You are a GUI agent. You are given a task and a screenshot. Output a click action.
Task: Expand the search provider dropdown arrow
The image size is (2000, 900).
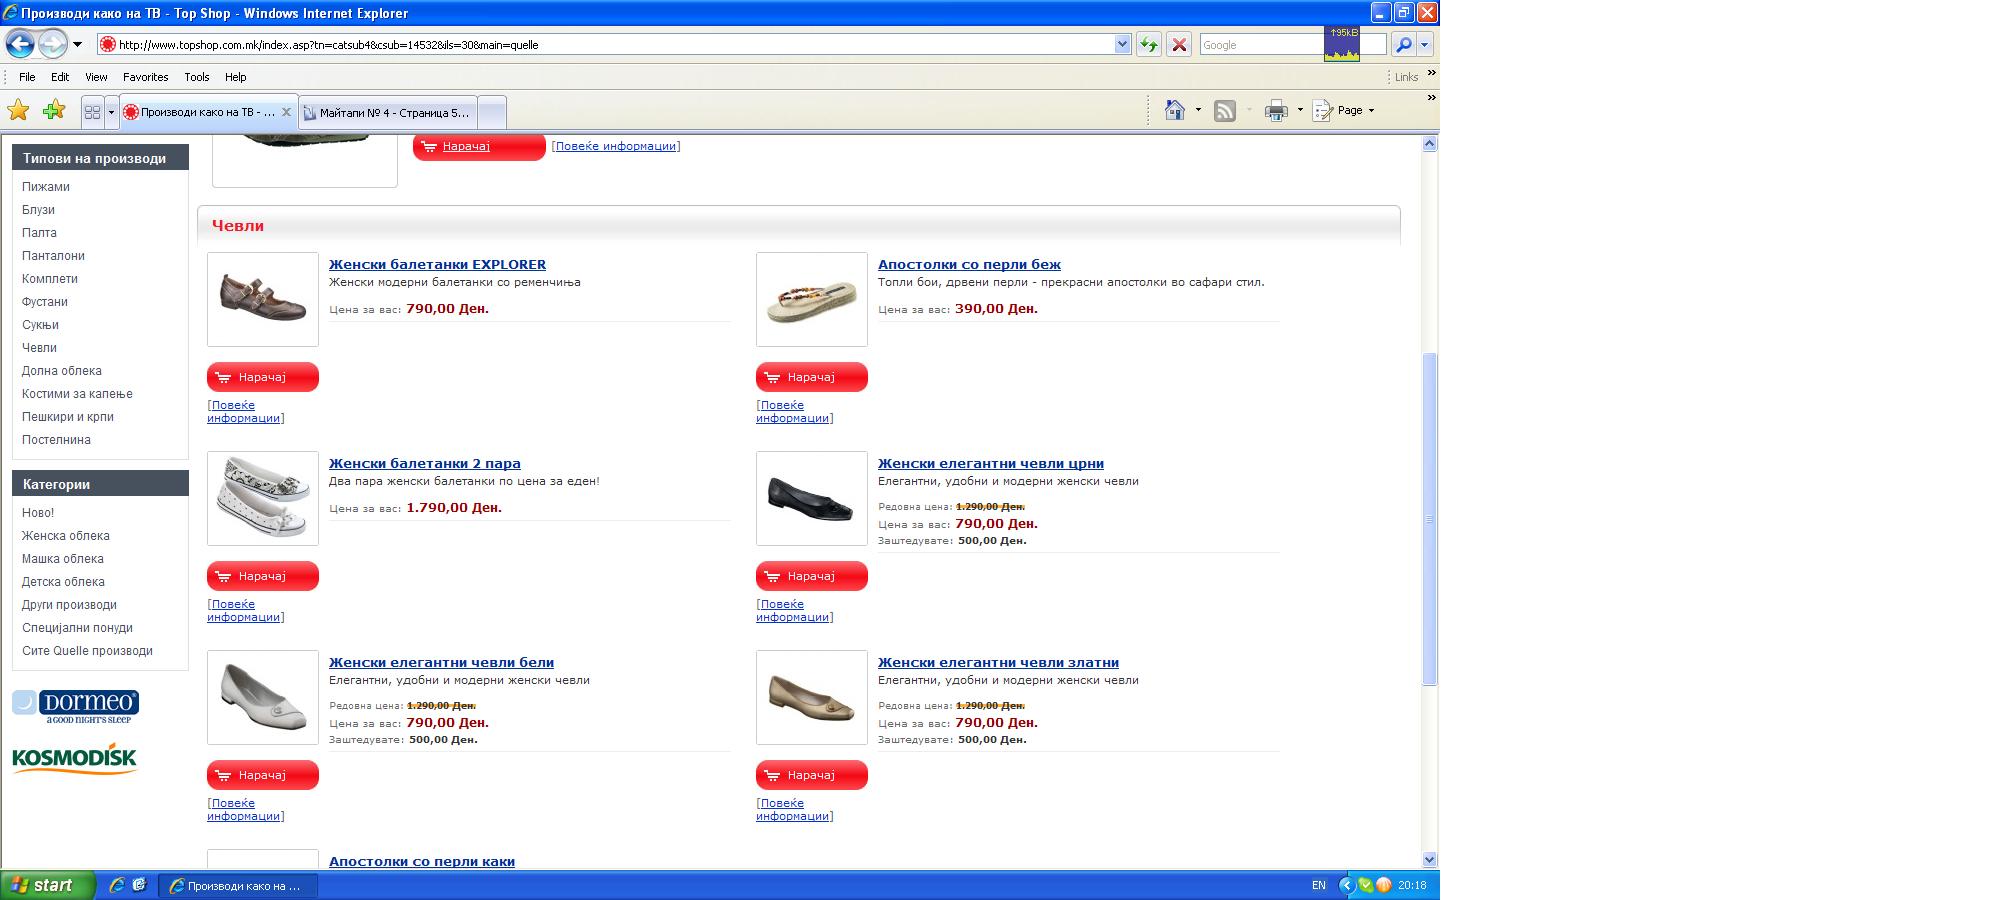pos(1425,44)
